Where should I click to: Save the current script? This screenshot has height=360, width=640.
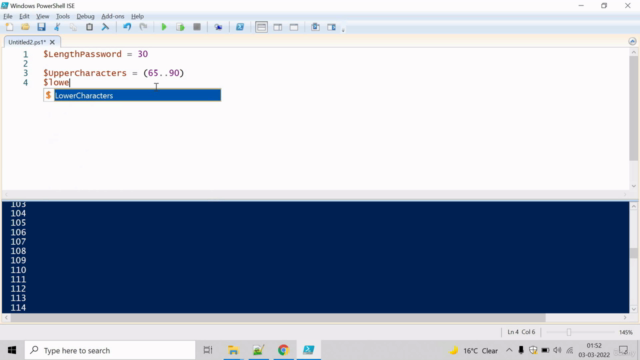point(41,27)
